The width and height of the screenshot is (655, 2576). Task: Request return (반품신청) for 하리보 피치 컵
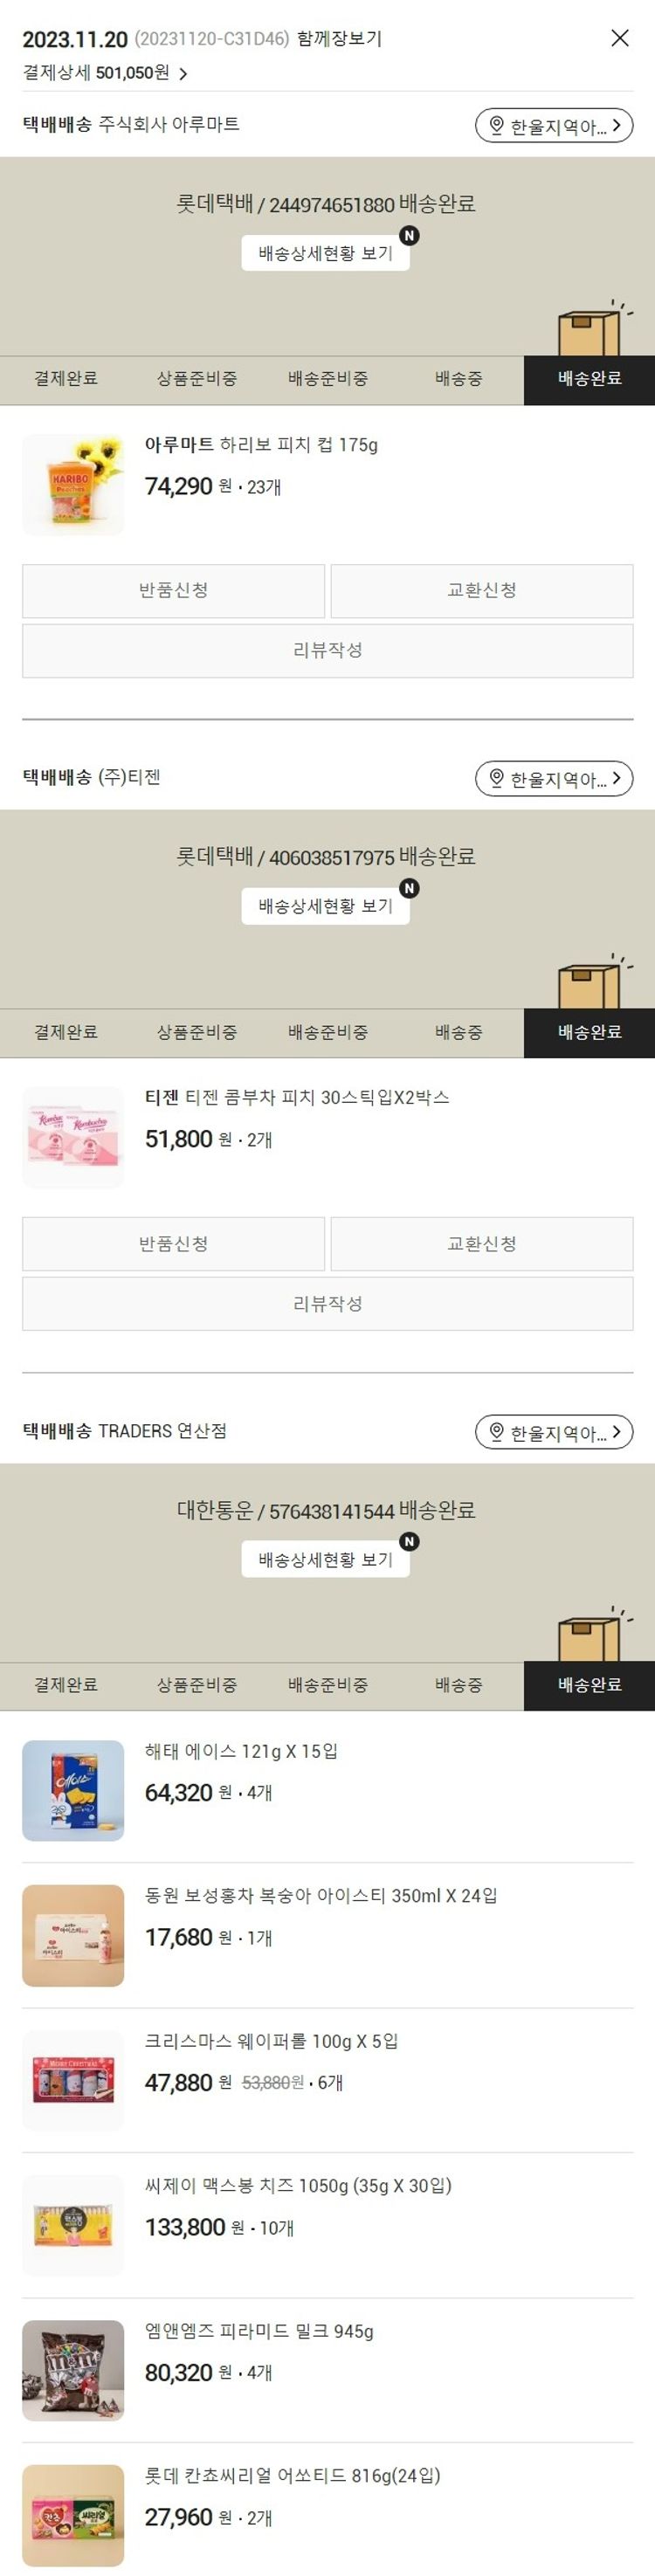(x=174, y=590)
